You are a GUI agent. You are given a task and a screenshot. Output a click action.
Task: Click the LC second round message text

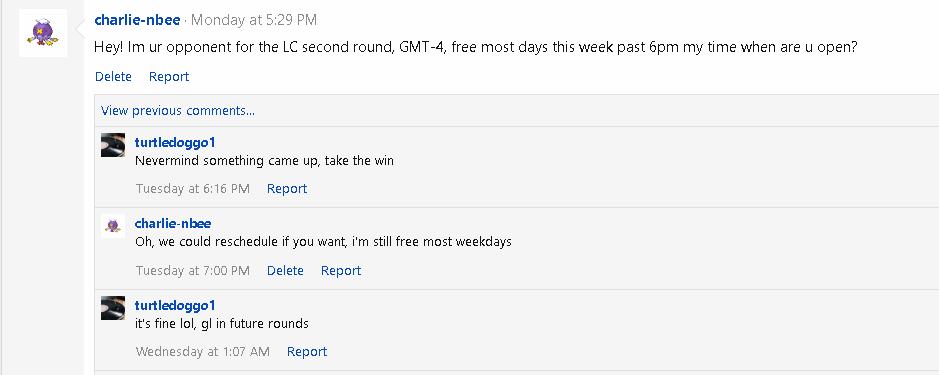476,48
